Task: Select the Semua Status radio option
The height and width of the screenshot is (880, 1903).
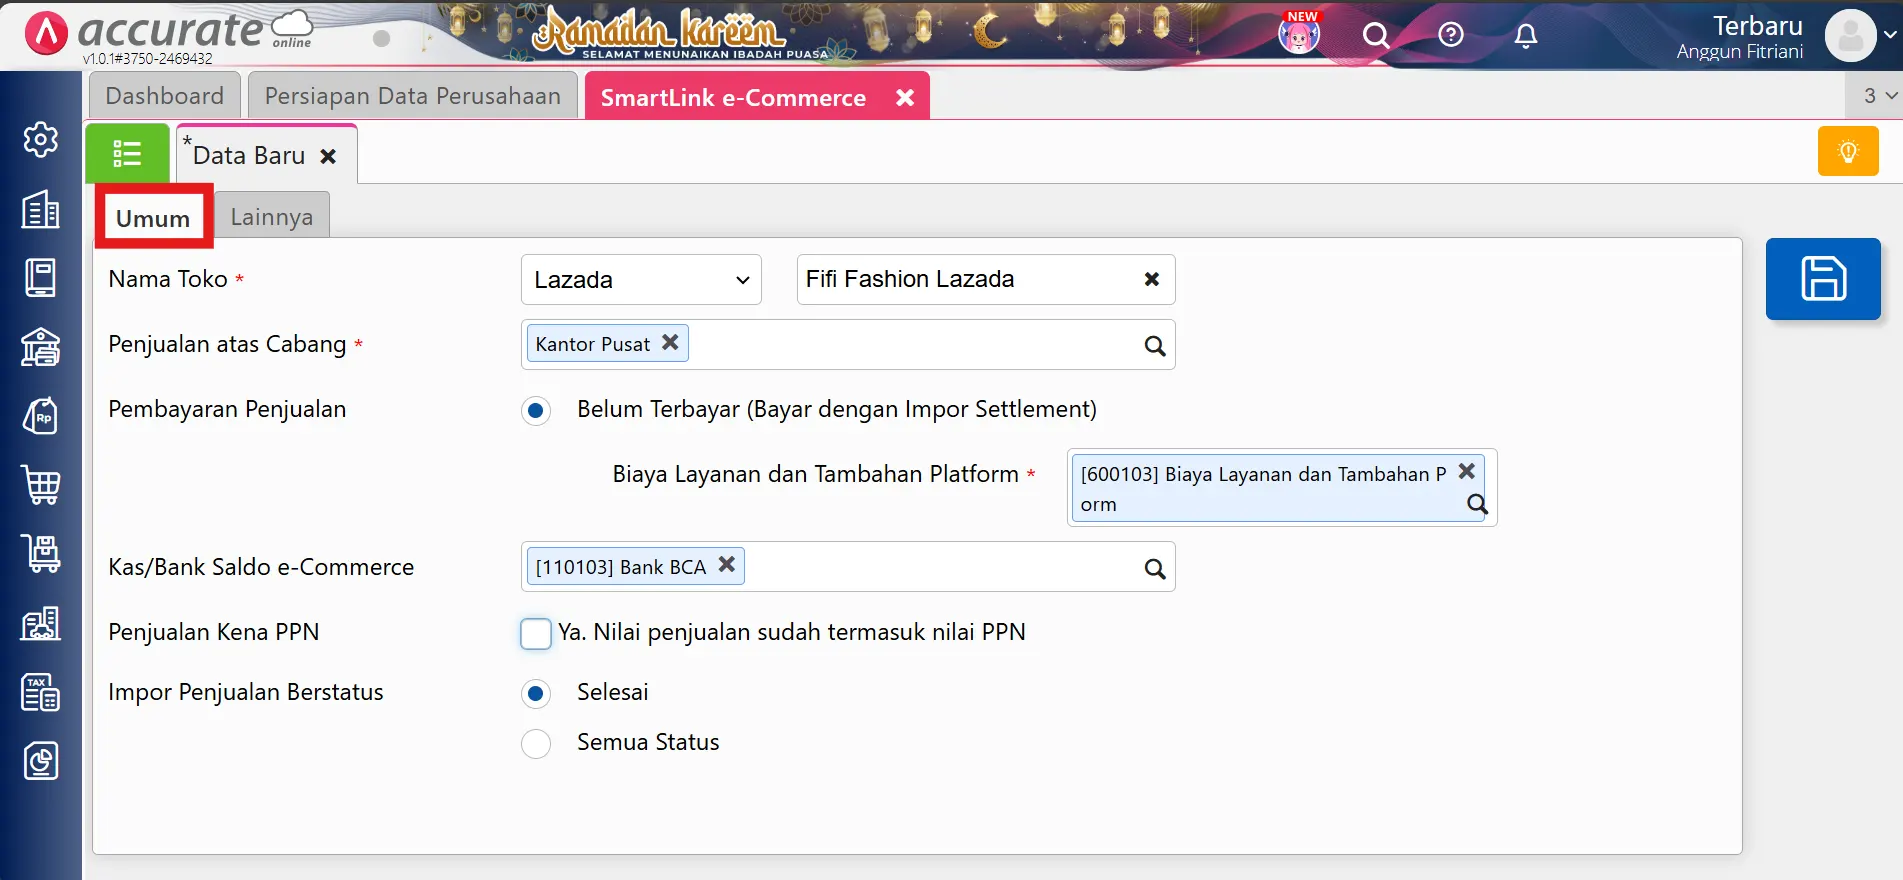Action: pyautogui.click(x=536, y=743)
